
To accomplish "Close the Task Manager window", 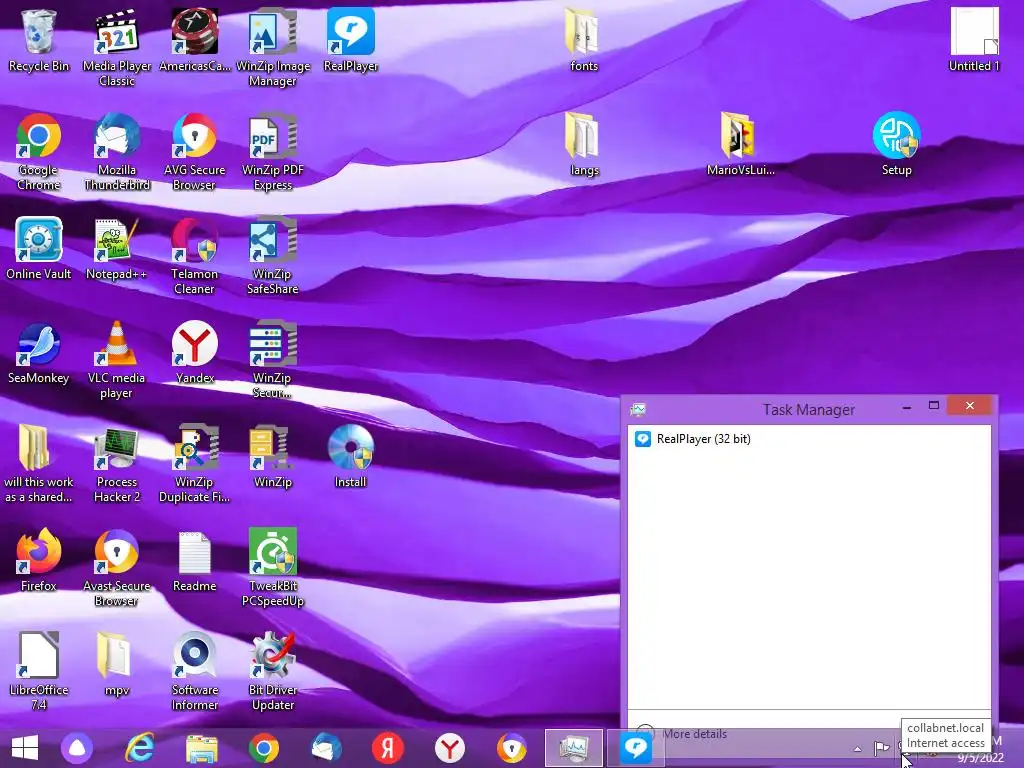I will pyautogui.click(x=970, y=406).
